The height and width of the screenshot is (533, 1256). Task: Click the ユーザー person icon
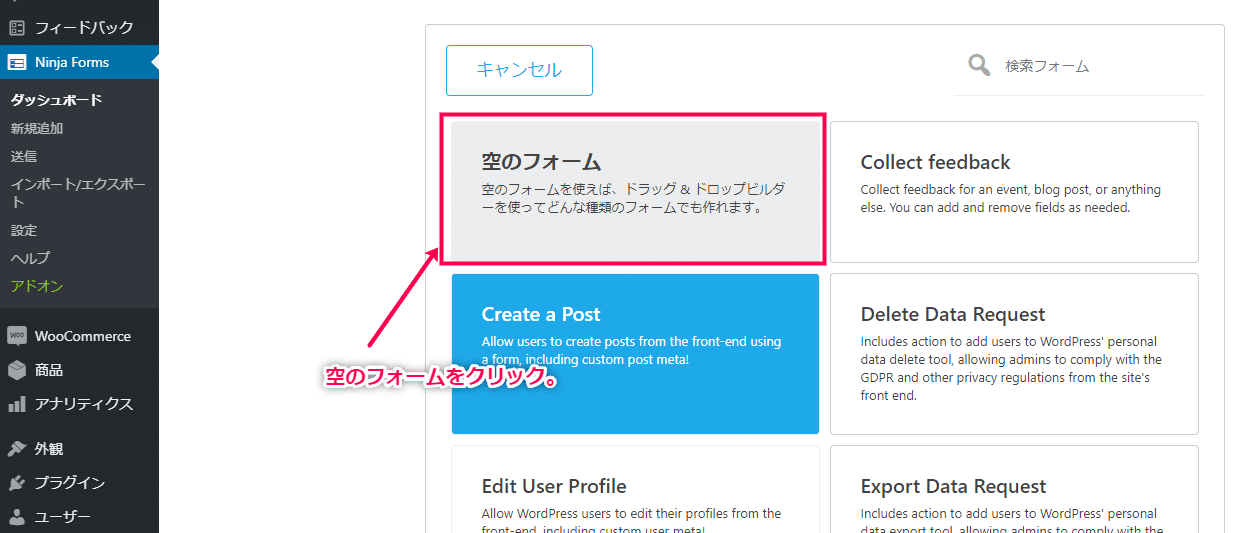(x=17, y=517)
